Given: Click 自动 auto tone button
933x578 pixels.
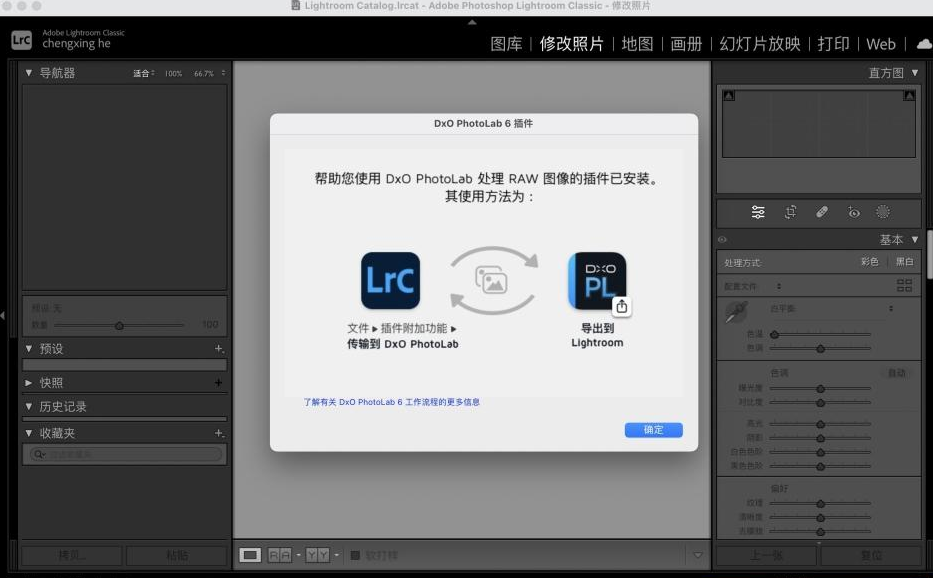Looking at the screenshot, I should pyautogui.click(x=896, y=373).
